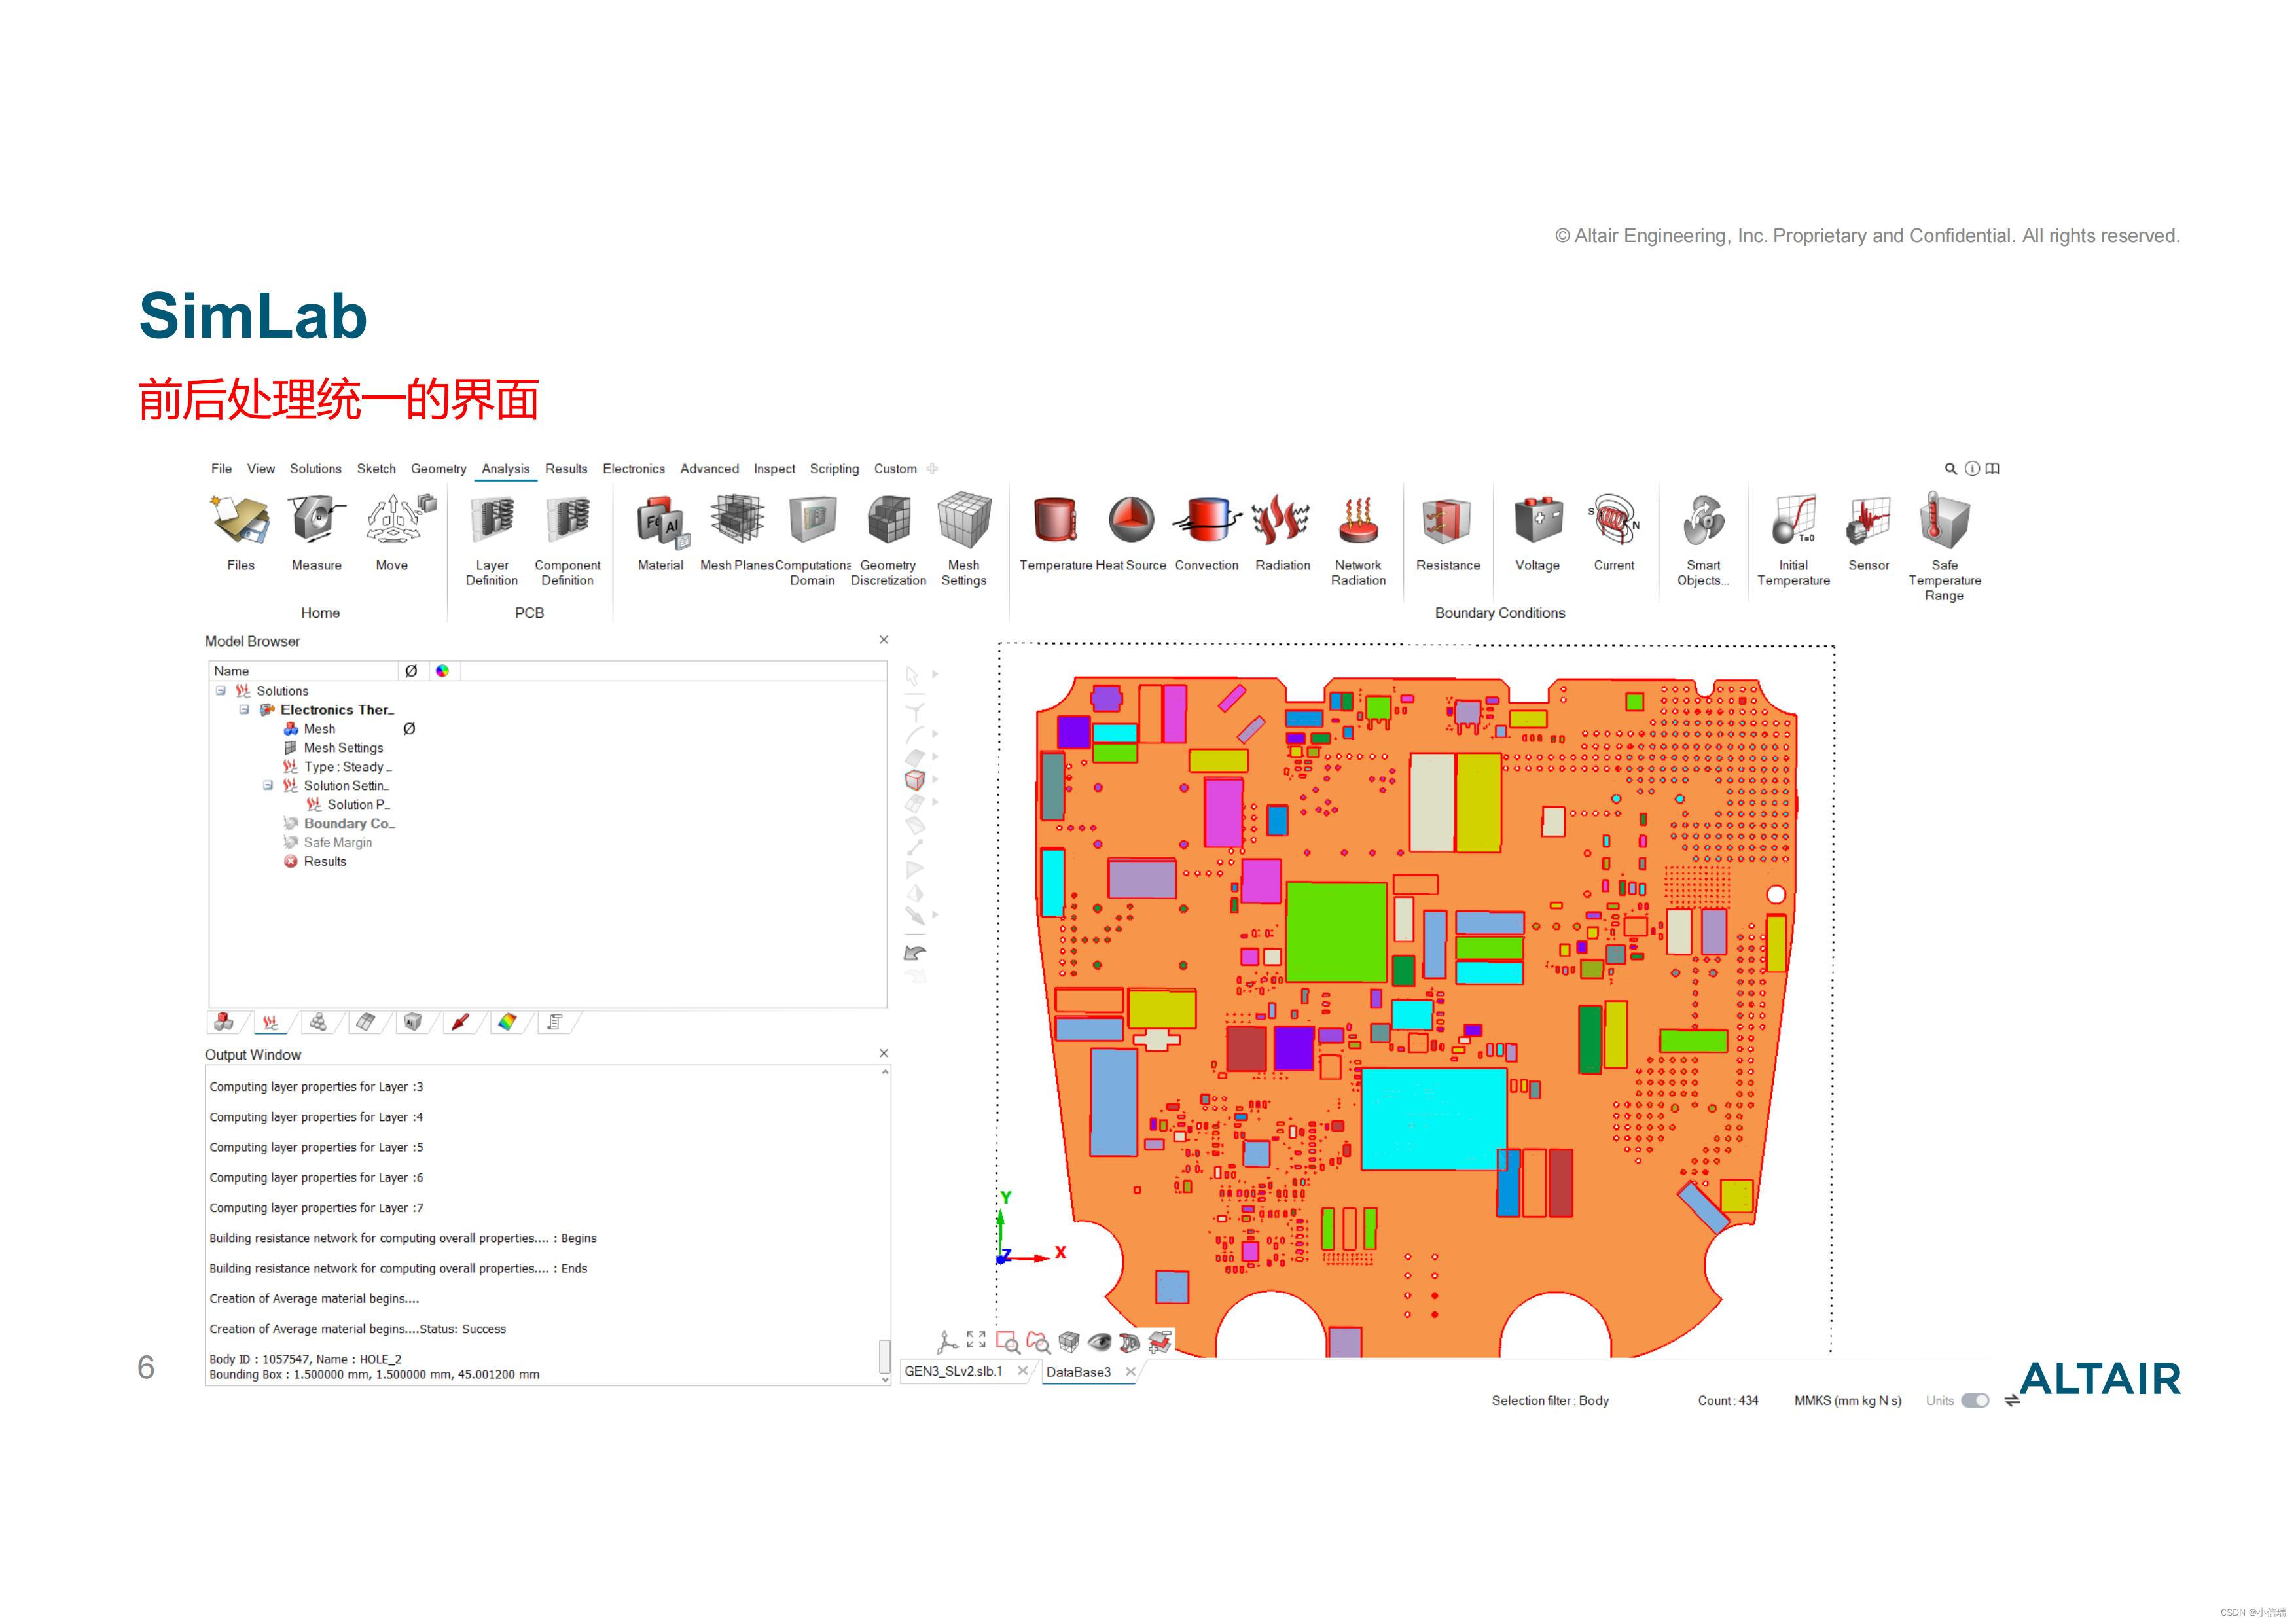Open Smart Objects tool
Screen dimensions: 2296x1623
coord(1704,540)
